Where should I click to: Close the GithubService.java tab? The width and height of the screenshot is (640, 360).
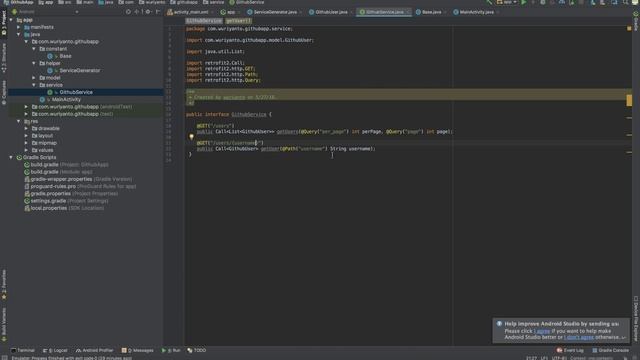[408, 12]
